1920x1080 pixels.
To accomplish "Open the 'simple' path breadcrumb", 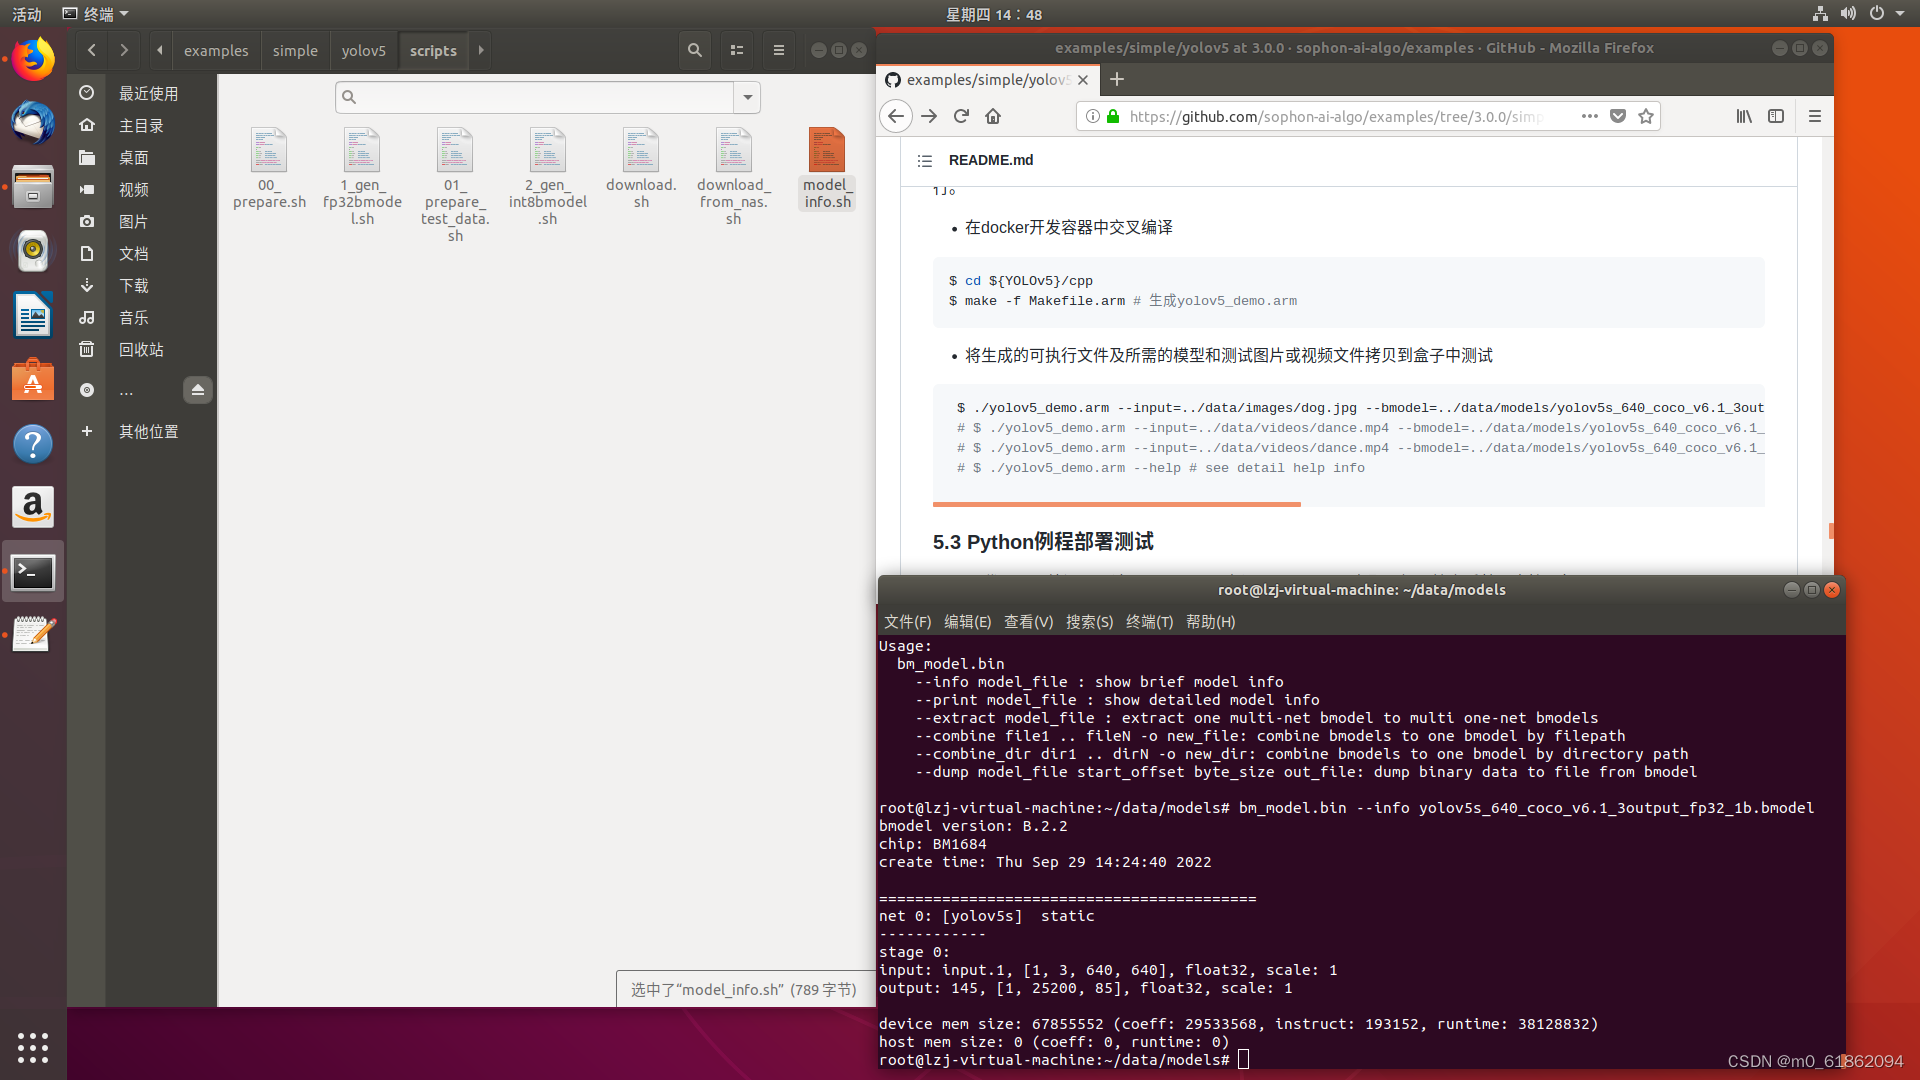I will coord(295,50).
